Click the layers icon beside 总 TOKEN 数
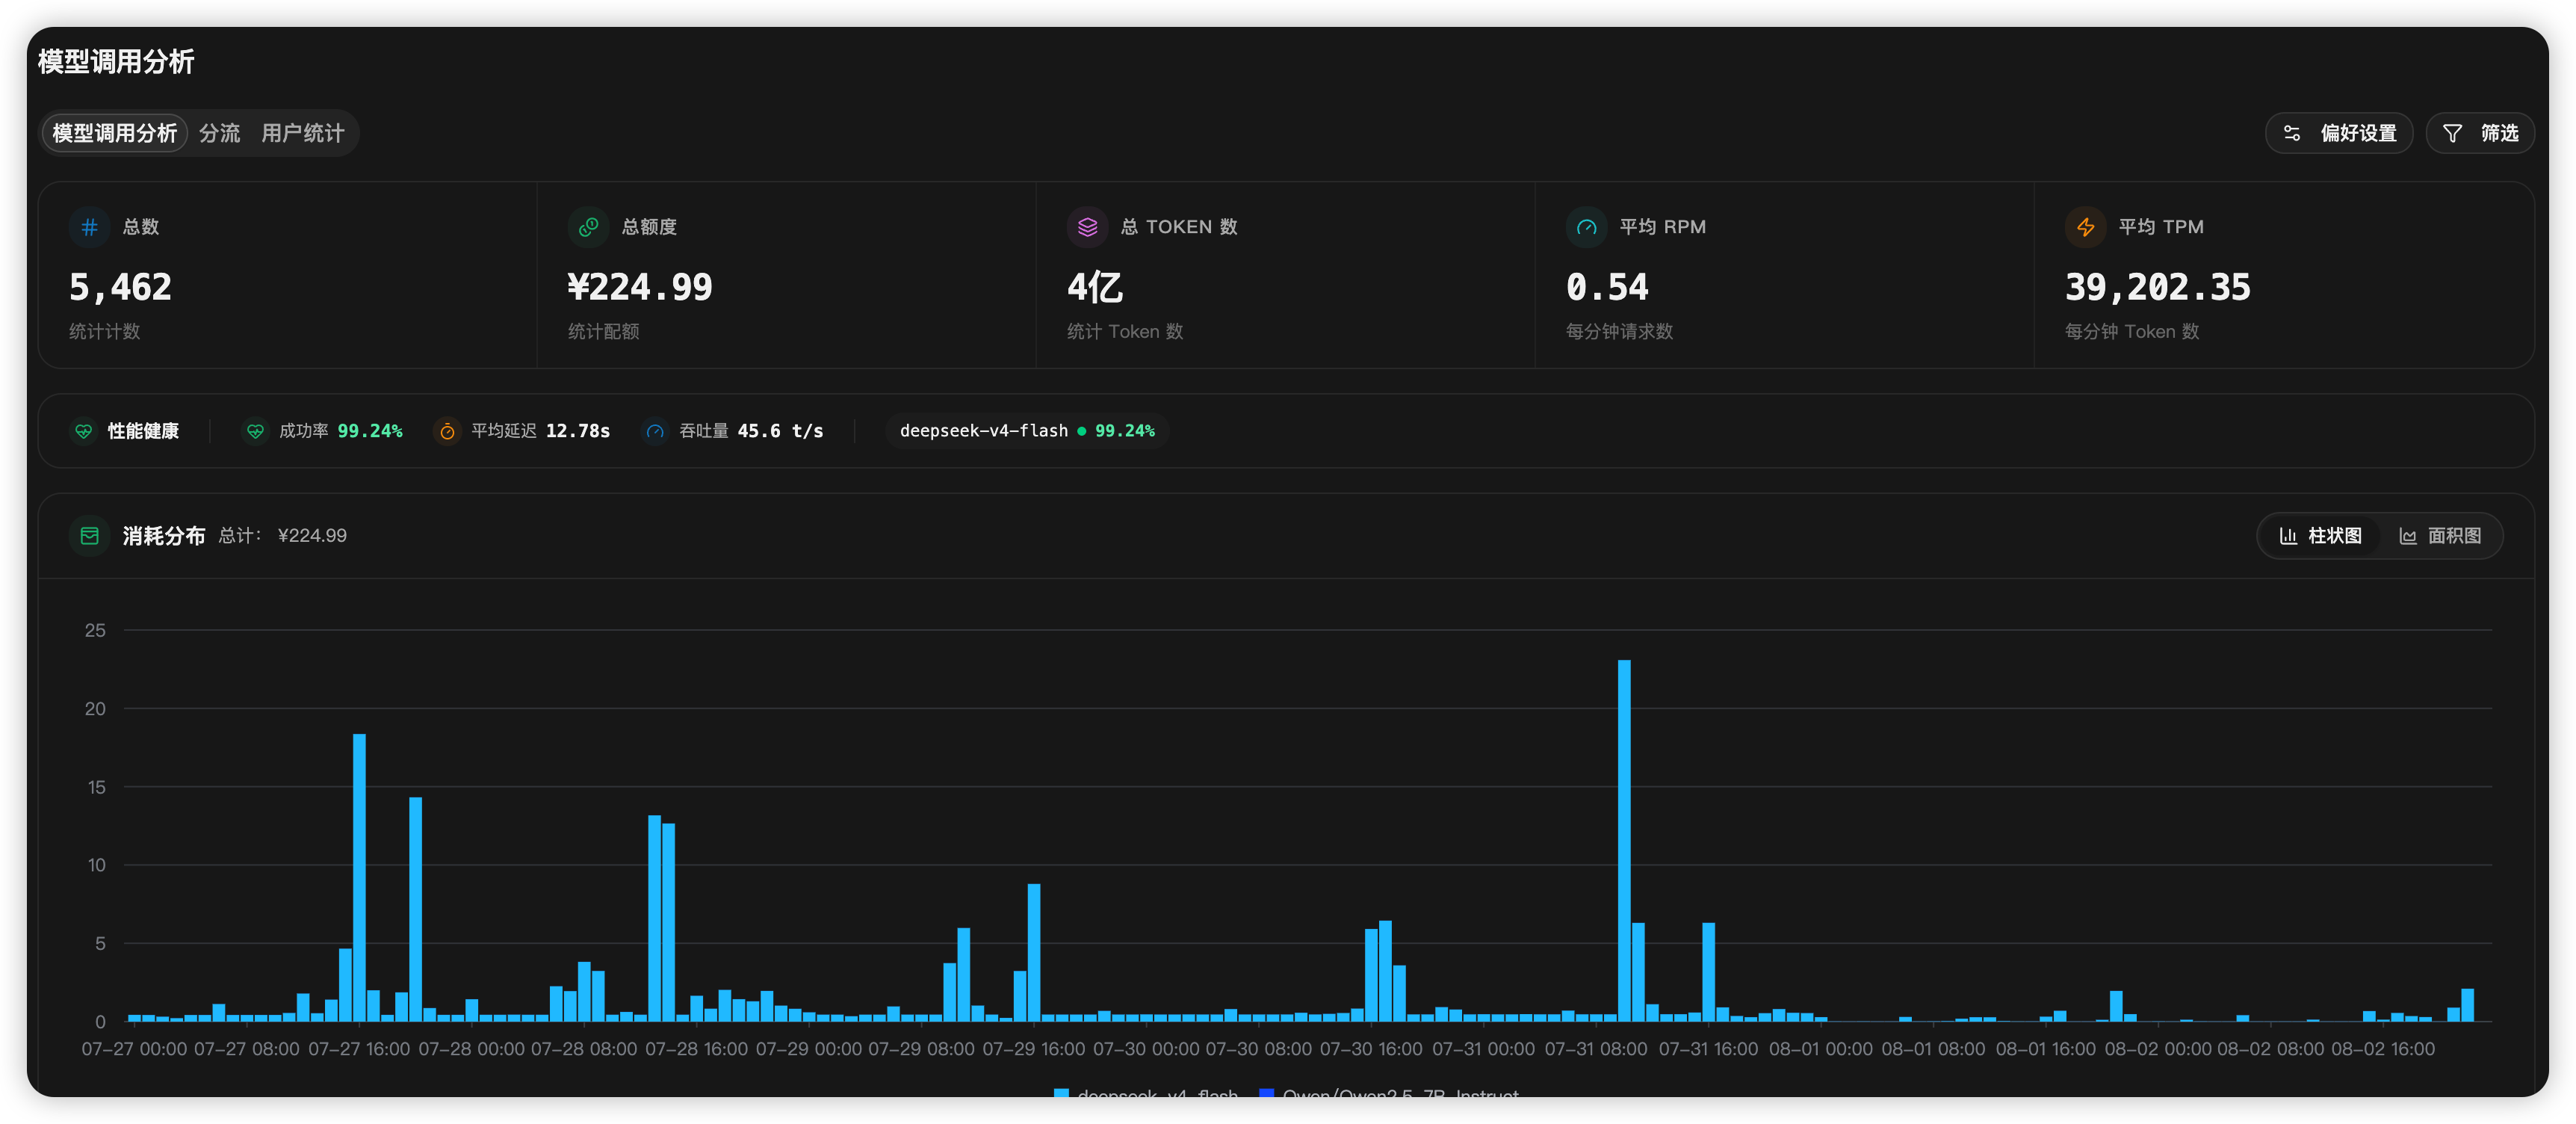 1087,227
